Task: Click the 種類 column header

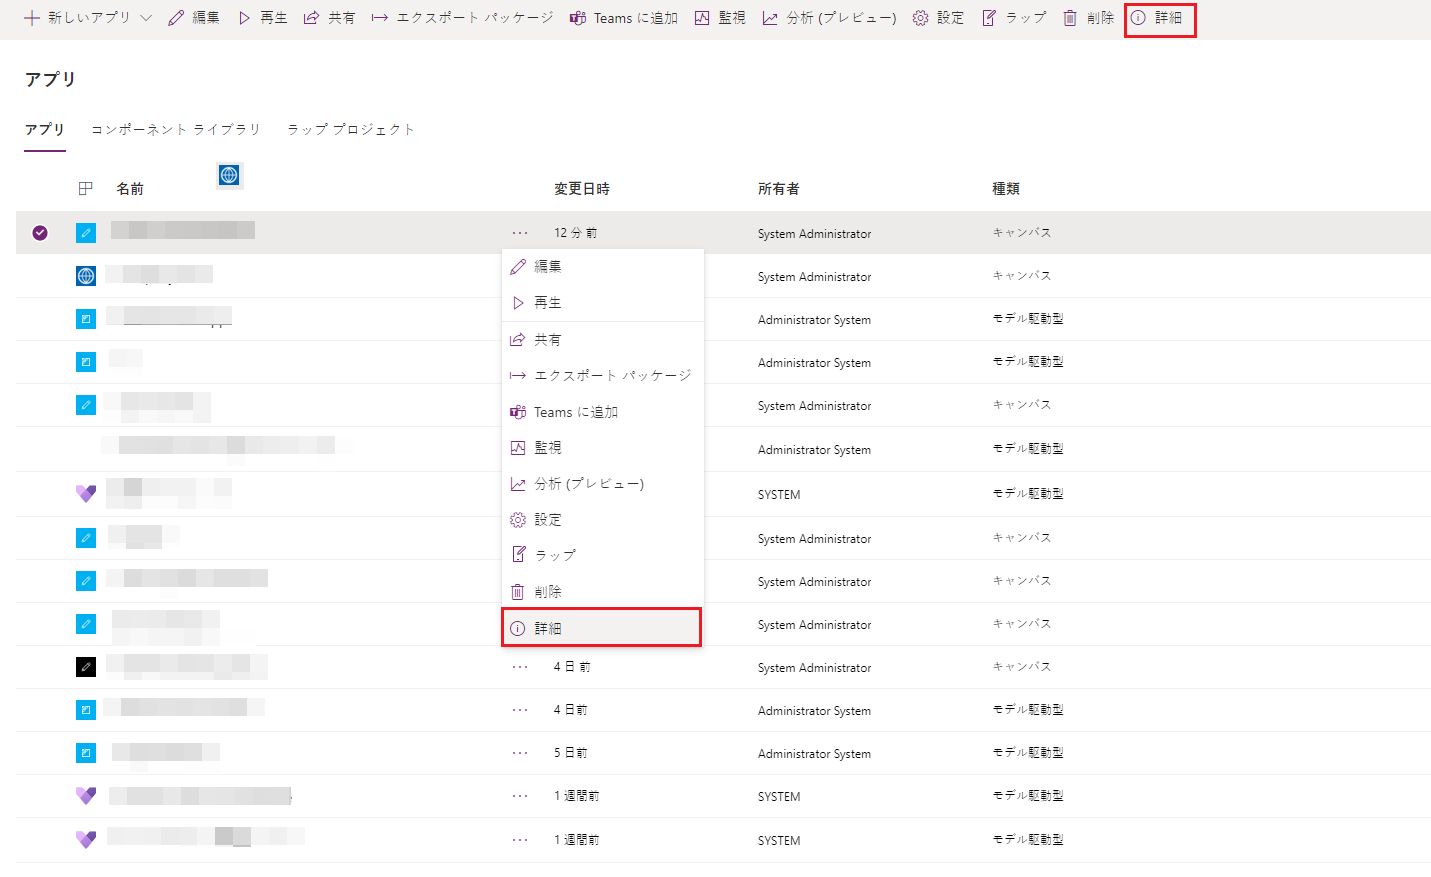Action: coord(1005,189)
